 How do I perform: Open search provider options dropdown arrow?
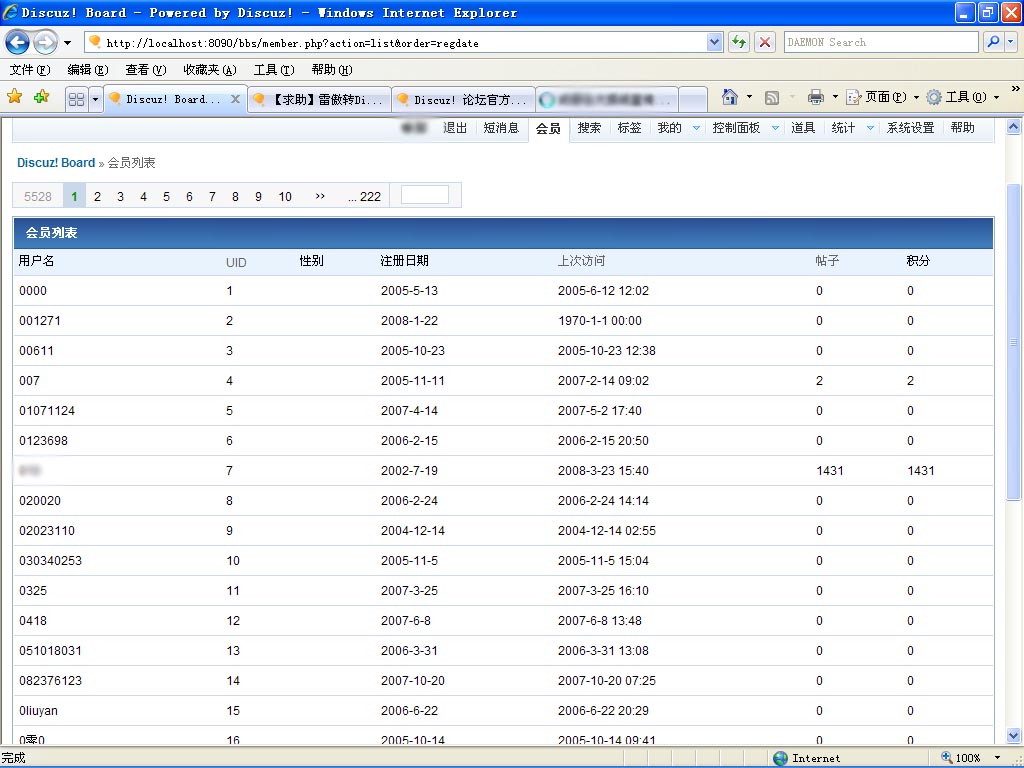coord(1011,42)
